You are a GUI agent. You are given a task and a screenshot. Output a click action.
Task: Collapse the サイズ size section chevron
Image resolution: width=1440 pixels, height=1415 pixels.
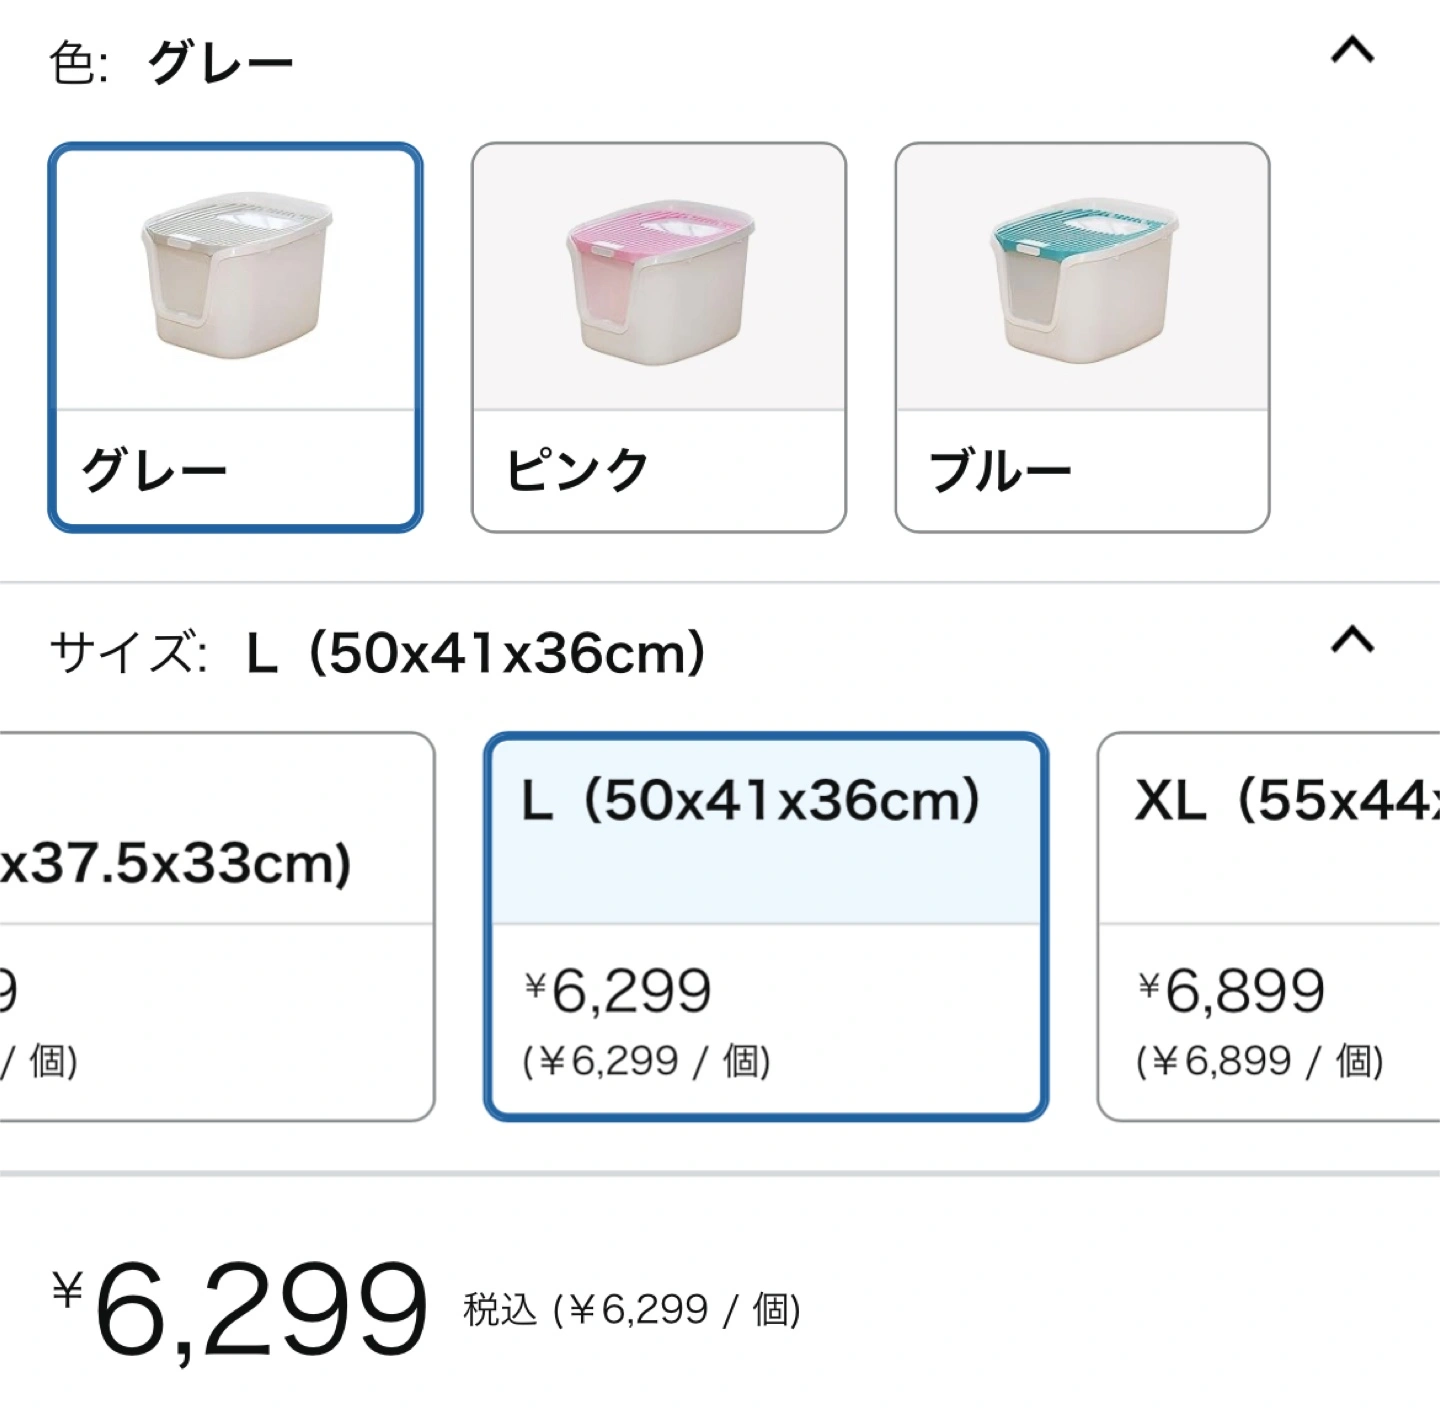(x=1352, y=639)
